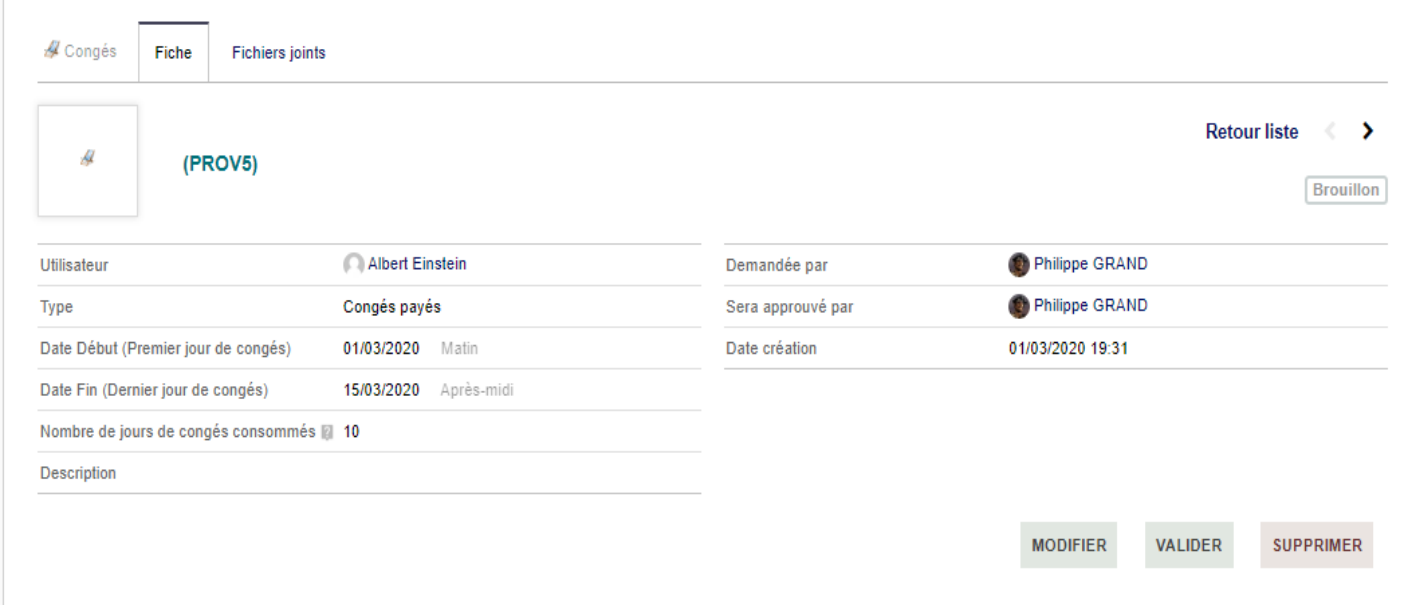Click the leave request thumbnail image
The width and height of the screenshot is (1412, 605).
(x=88, y=160)
